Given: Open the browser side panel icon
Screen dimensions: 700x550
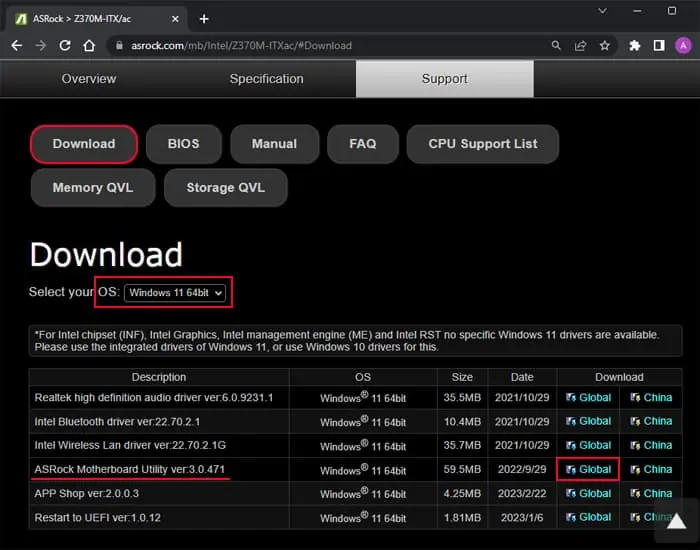Looking at the screenshot, I should coord(659,45).
